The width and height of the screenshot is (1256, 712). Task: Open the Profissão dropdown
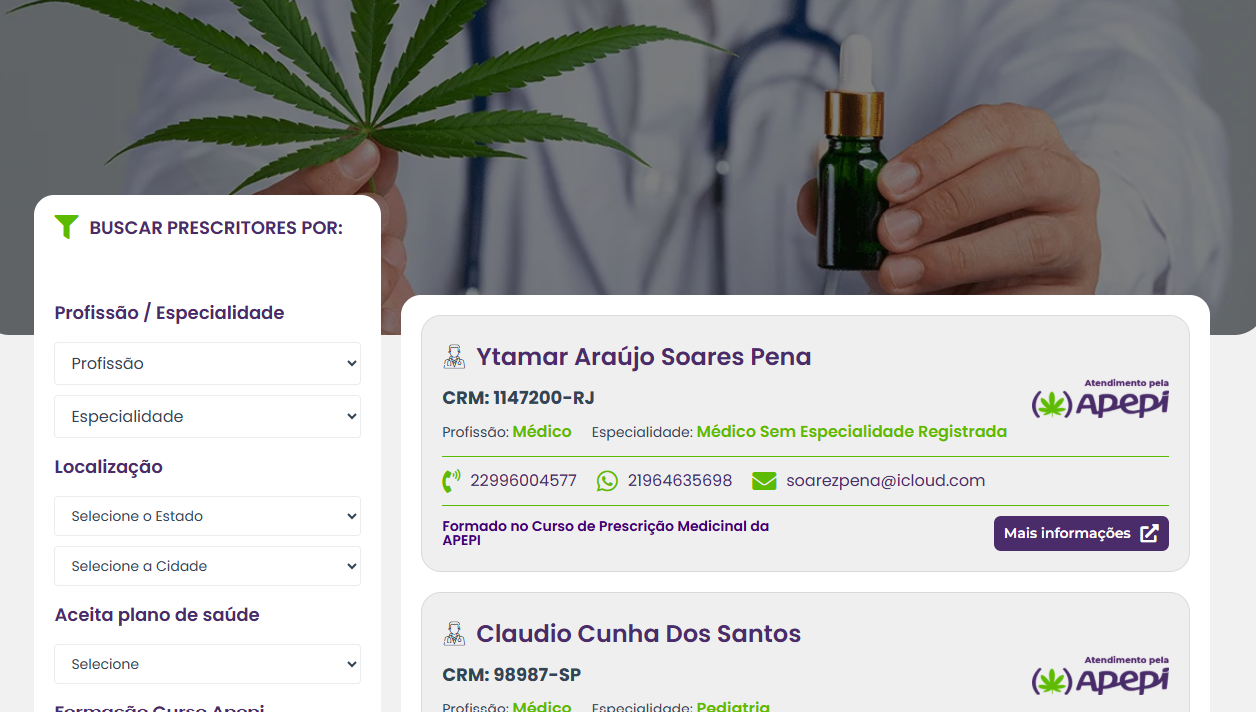(207, 364)
